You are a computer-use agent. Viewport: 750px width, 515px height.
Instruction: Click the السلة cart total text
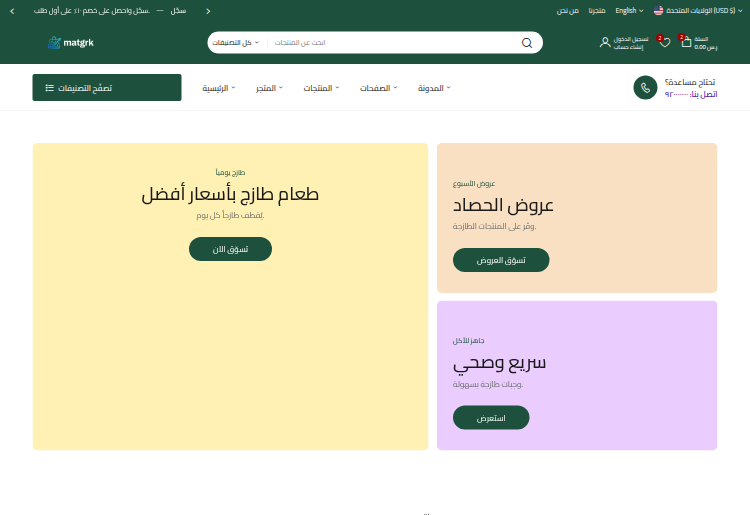(x=706, y=43)
